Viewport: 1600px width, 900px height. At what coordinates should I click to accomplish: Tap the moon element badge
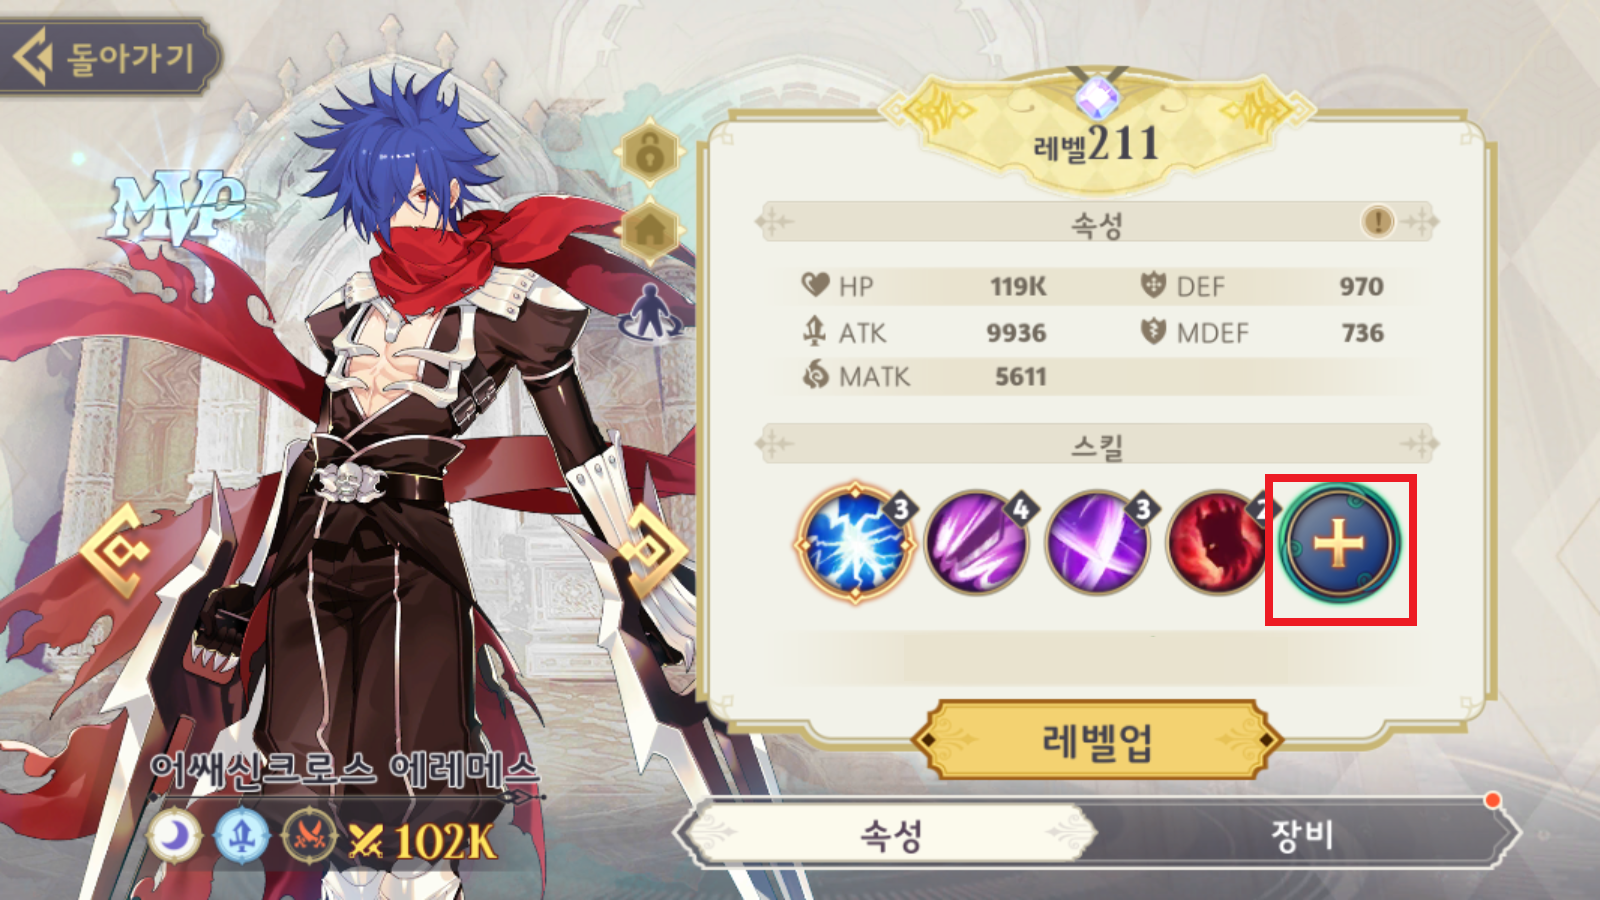click(174, 836)
